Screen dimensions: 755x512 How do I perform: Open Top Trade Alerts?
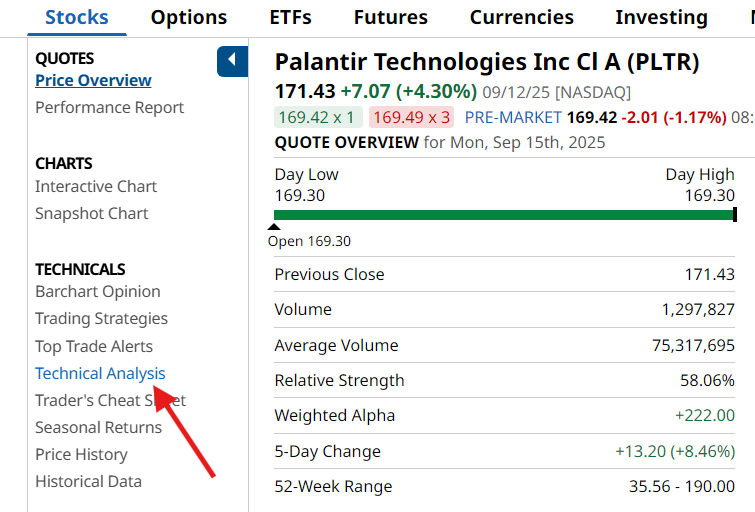tap(94, 346)
